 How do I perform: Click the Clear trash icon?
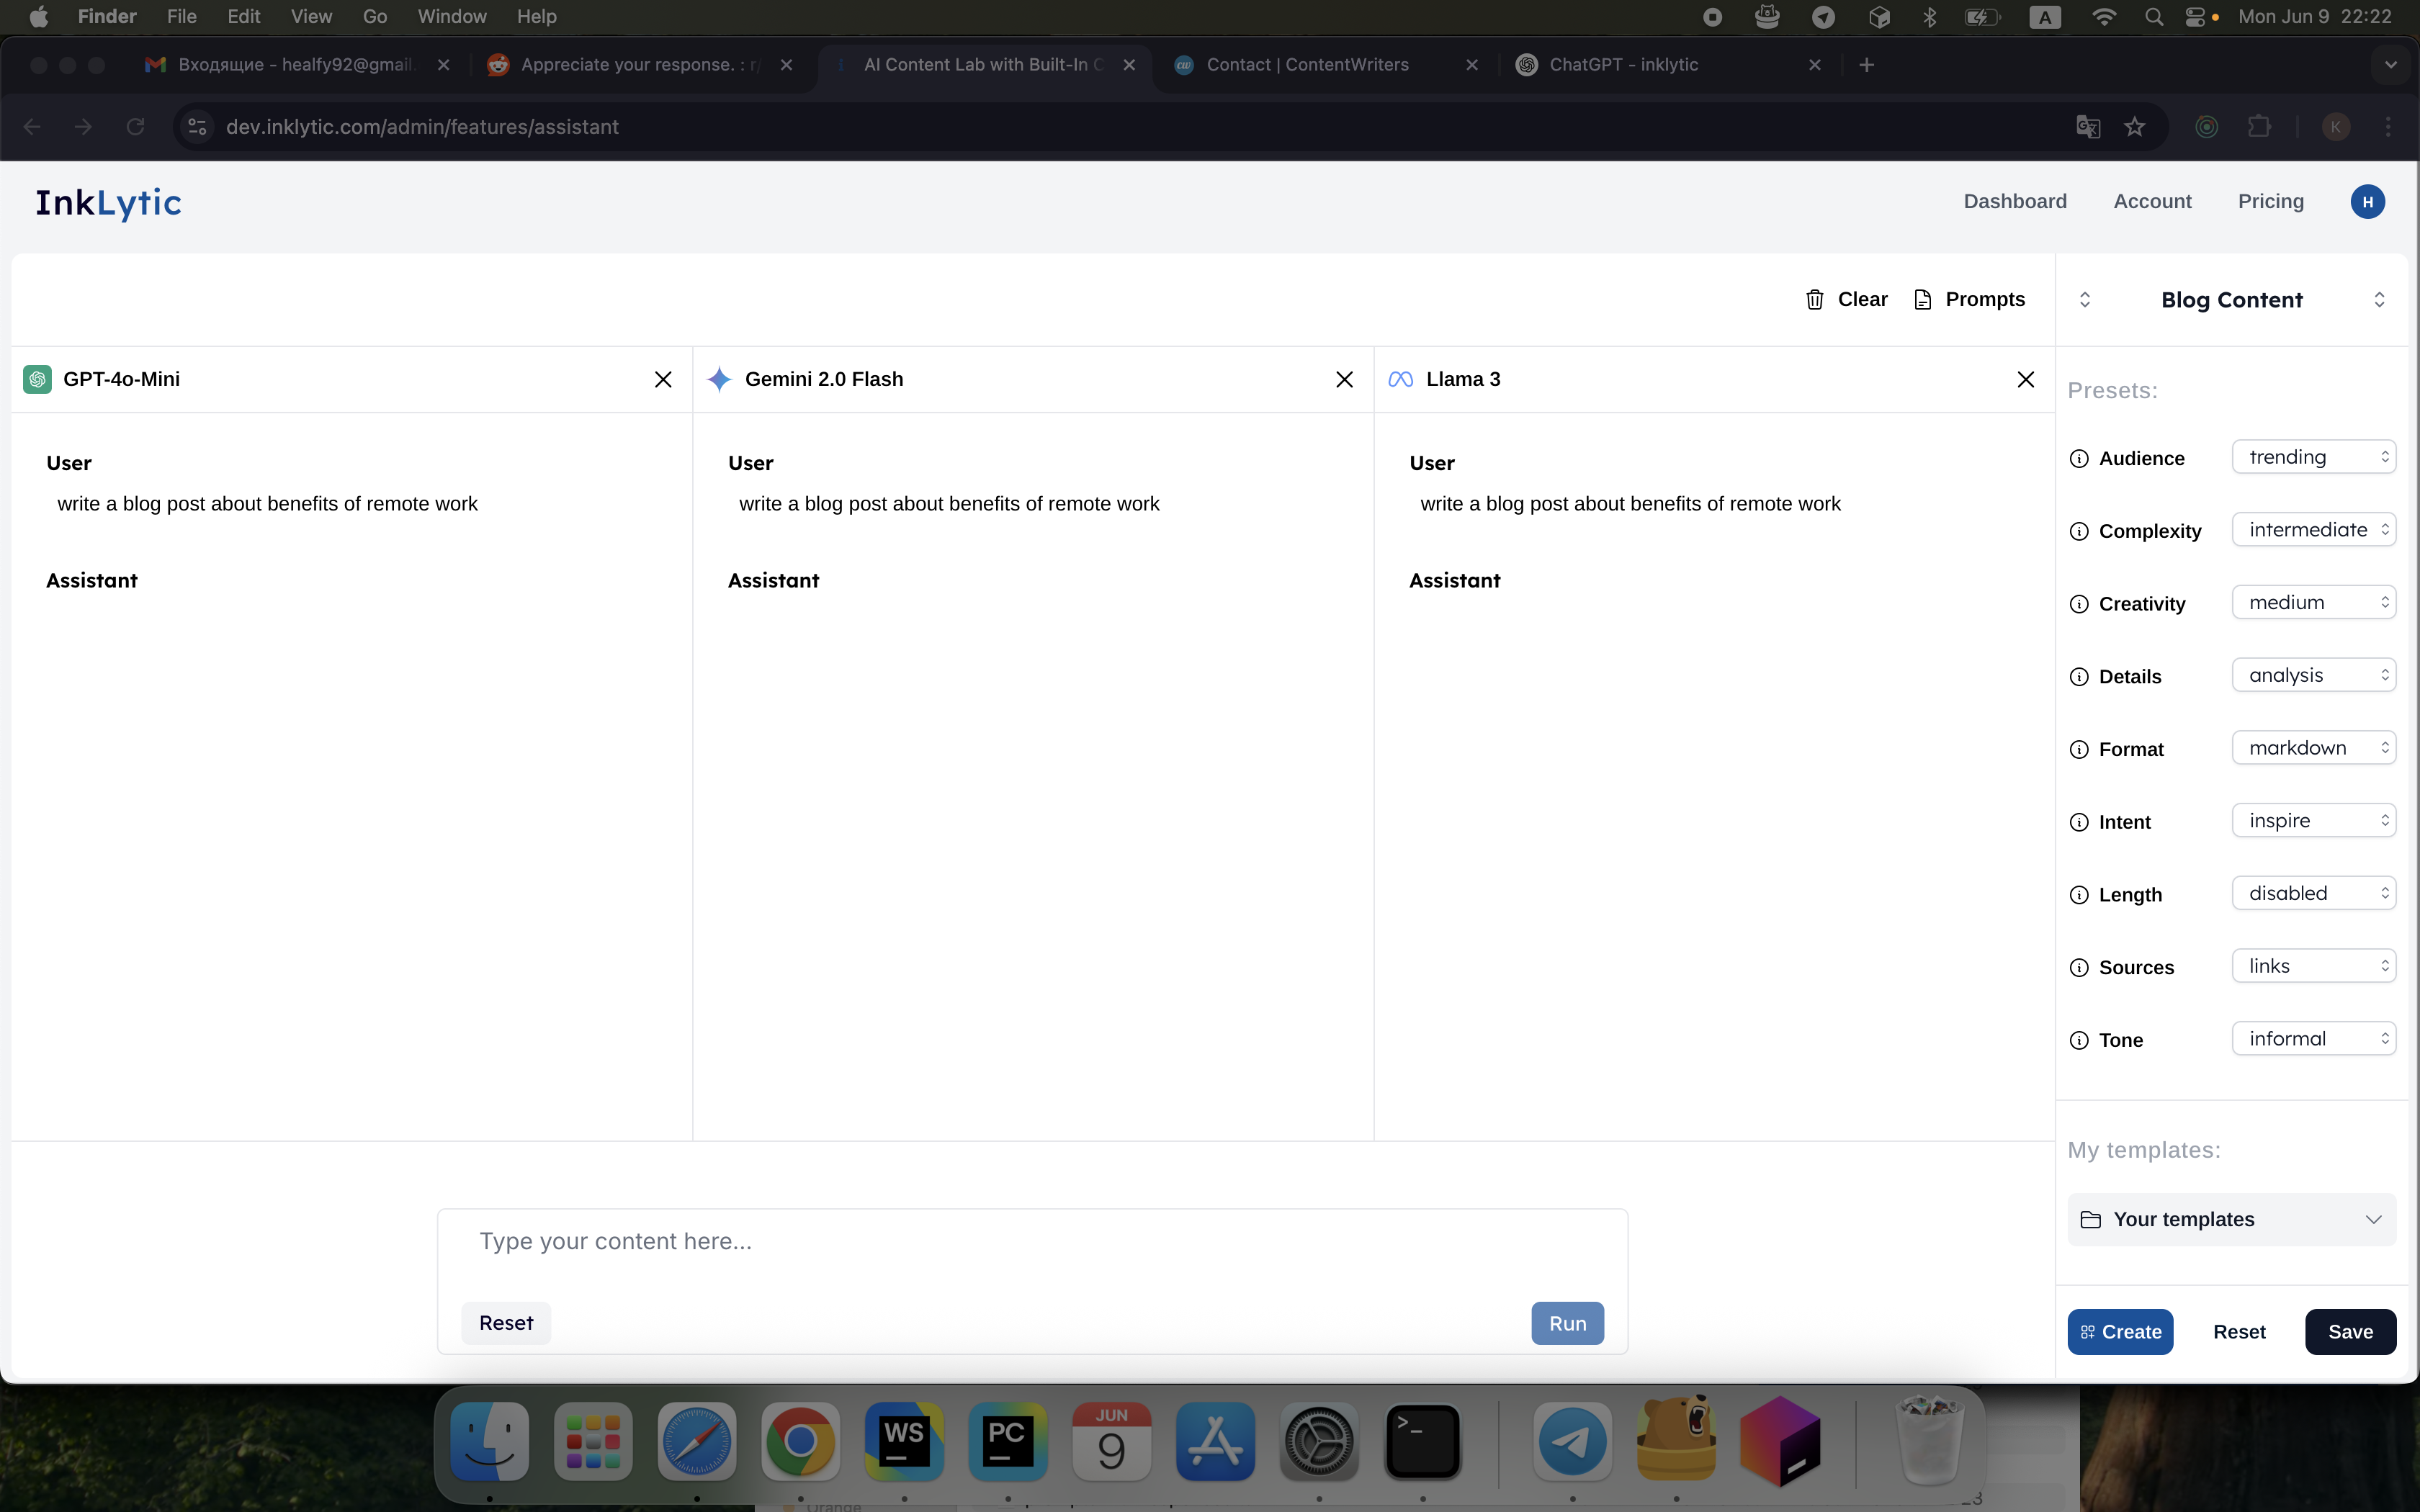point(1814,299)
